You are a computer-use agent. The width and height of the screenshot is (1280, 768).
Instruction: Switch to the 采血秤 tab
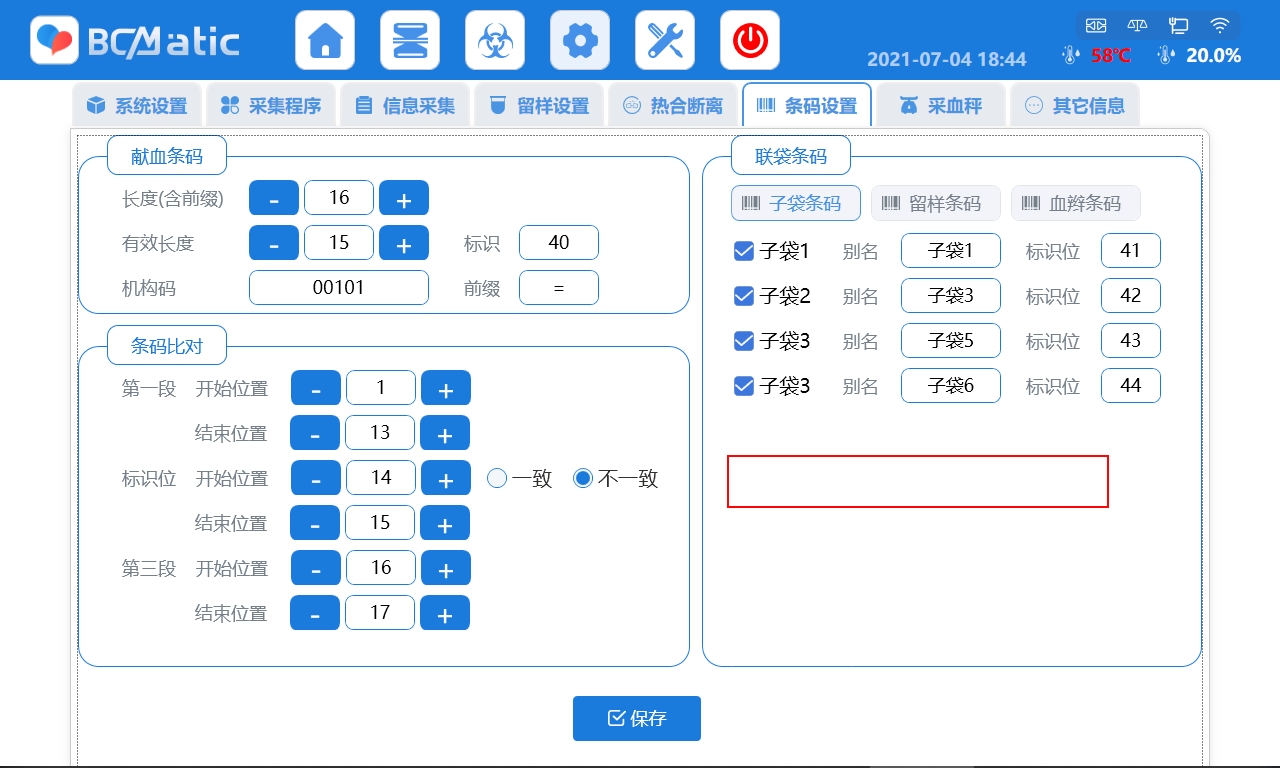coord(941,105)
